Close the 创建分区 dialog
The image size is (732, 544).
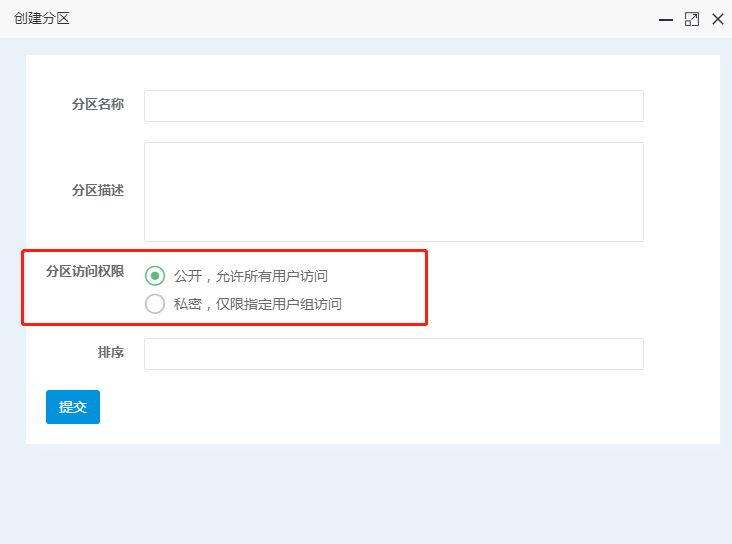[x=718, y=19]
